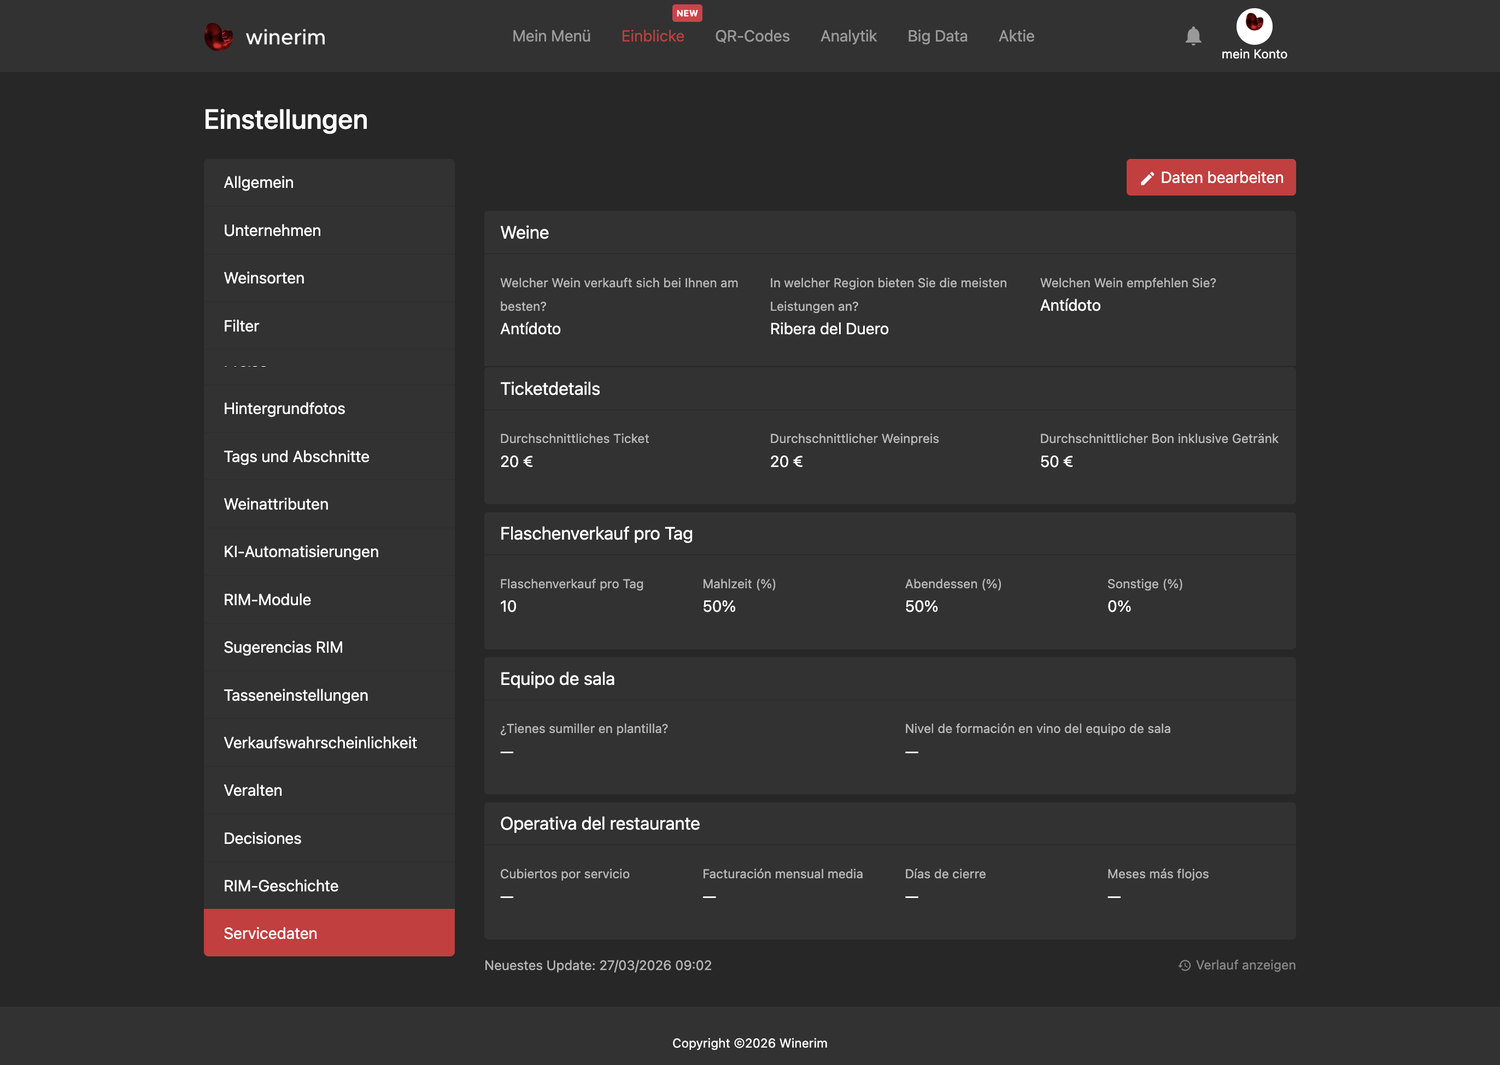Click the winerim grape logo icon
Screen dimensions: 1500x1065
218,37
